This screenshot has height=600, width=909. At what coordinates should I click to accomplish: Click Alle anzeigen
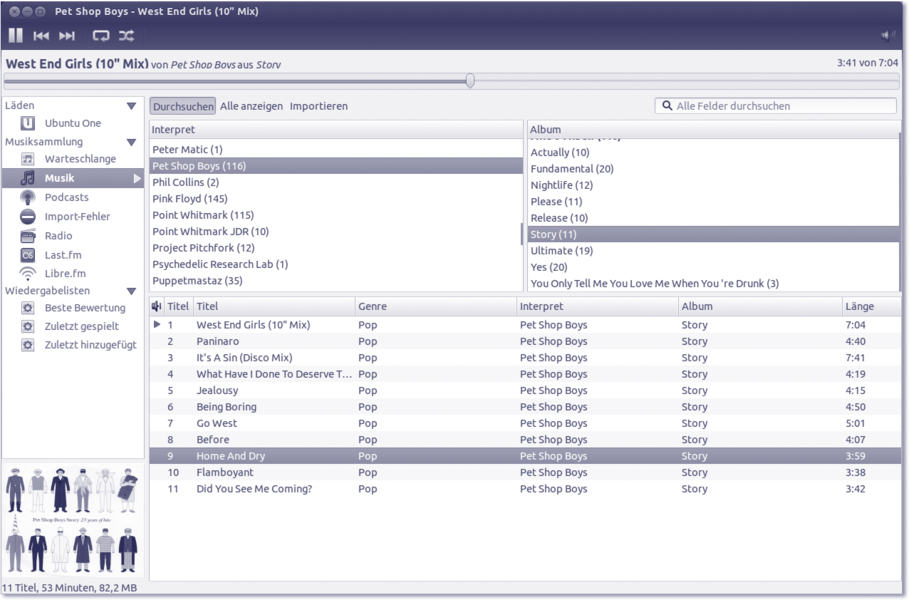click(x=251, y=106)
